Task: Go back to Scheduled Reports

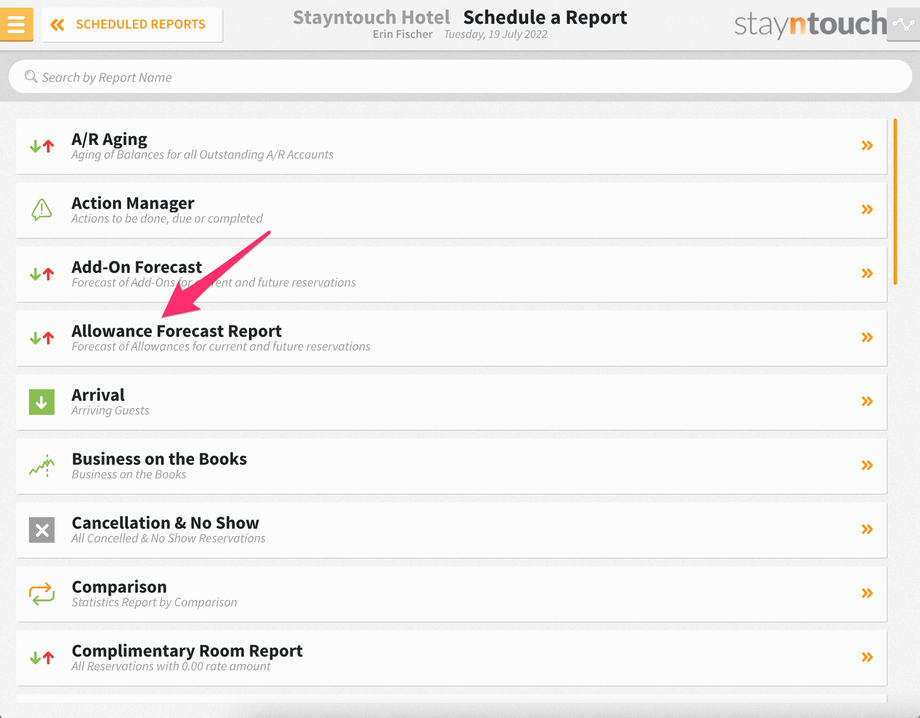Action: click(x=132, y=25)
